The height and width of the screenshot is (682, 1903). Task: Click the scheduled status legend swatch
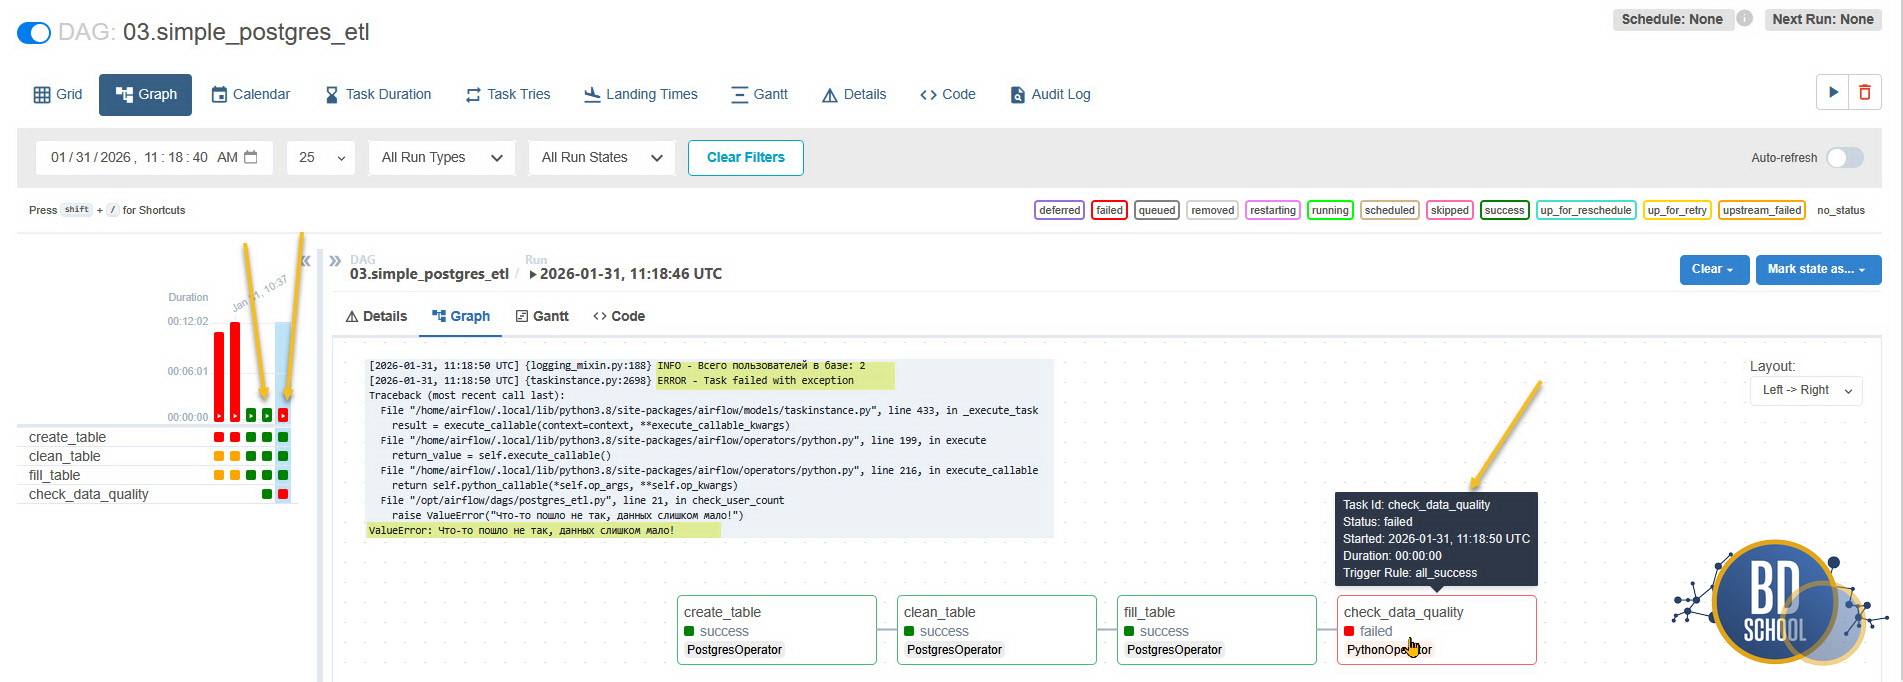[x=1390, y=210]
